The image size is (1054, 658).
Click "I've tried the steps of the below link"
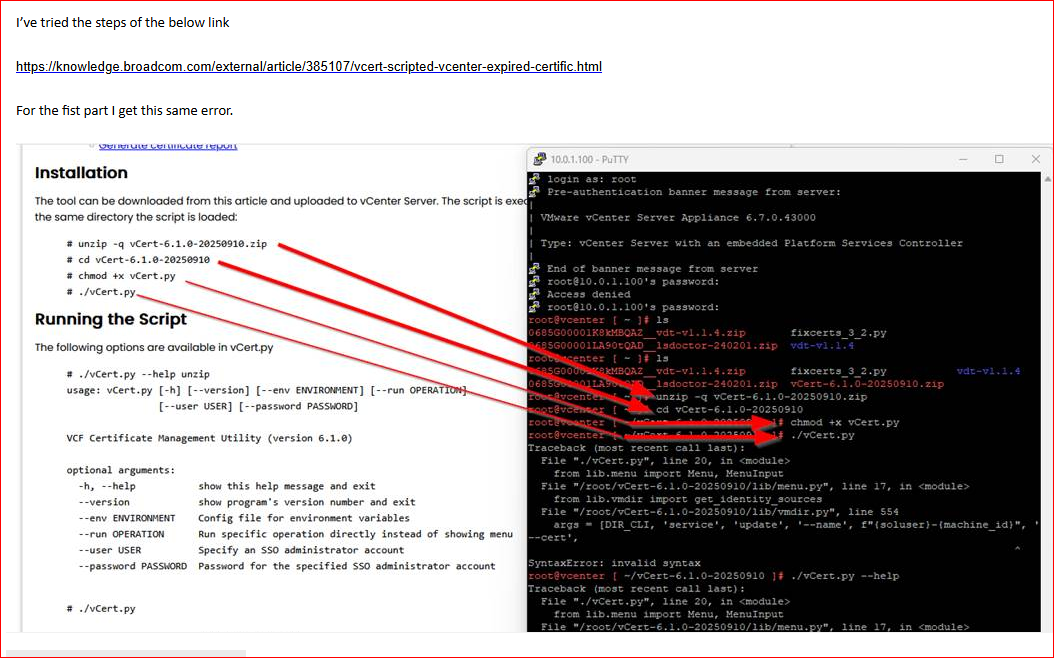coord(123,22)
